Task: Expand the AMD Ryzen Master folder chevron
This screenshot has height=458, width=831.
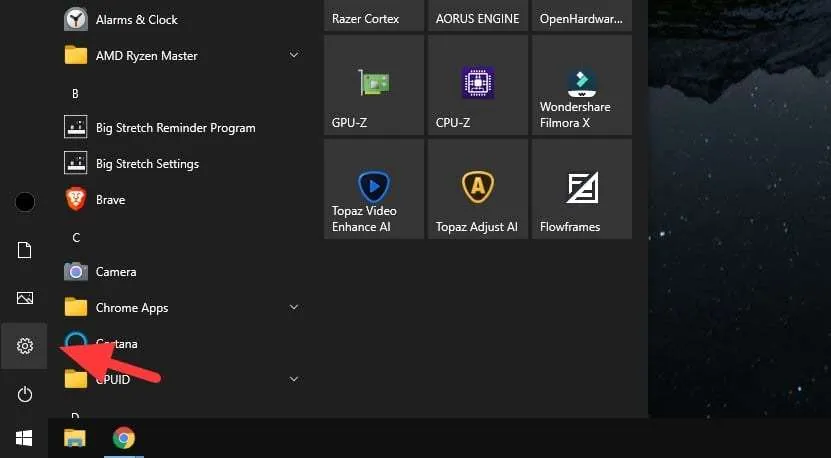Action: click(294, 55)
